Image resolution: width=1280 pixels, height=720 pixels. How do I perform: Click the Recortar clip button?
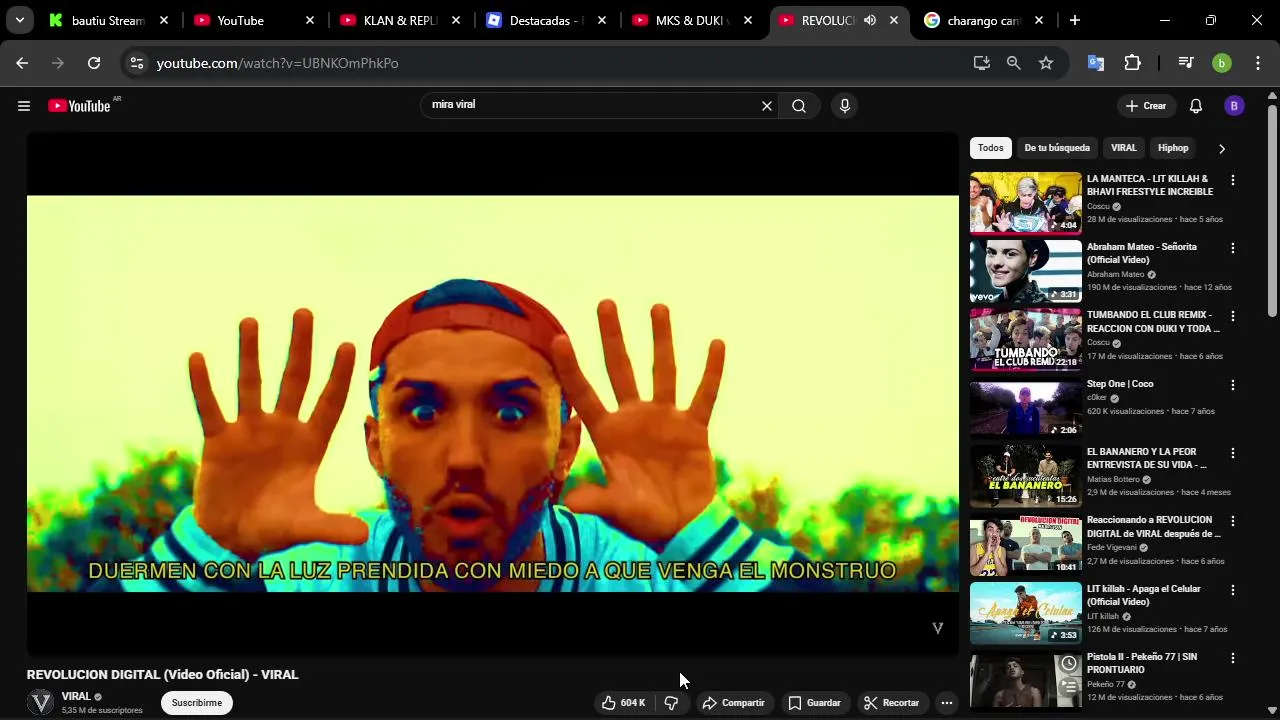point(891,703)
